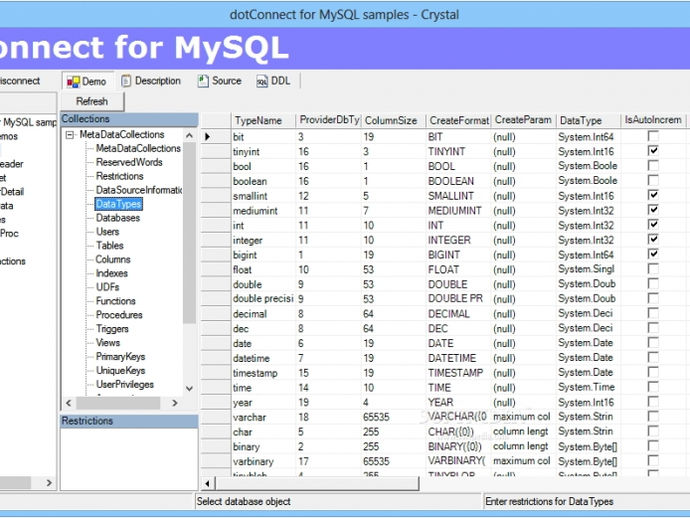Select DataSourceInformation tree item
690x518 pixels.
coord(139,190)
